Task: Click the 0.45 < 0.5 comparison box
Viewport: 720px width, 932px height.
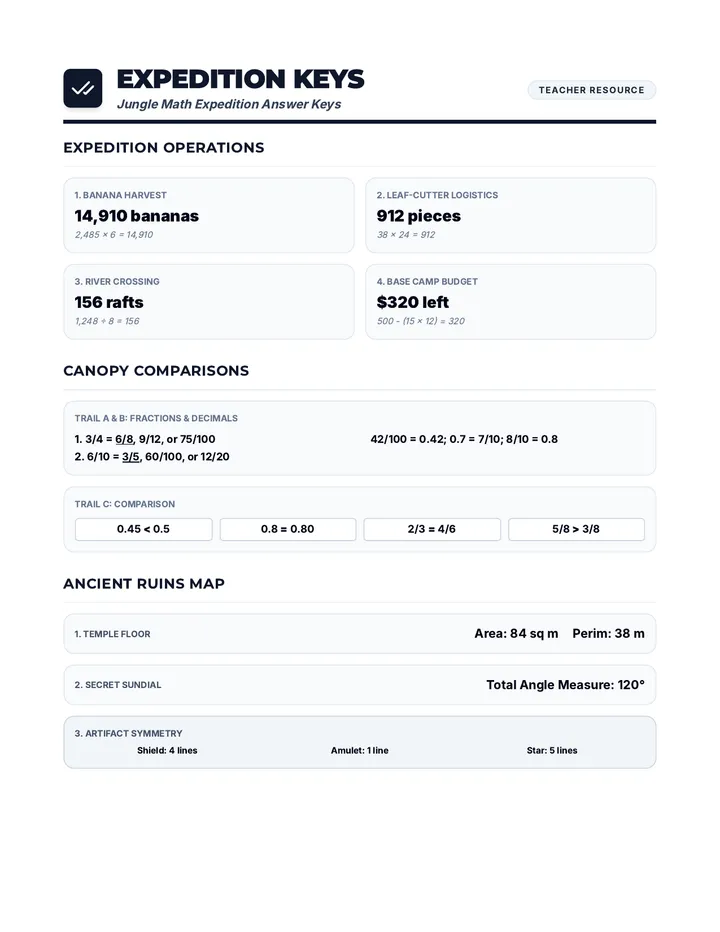Action: click(x=143, y=529)
